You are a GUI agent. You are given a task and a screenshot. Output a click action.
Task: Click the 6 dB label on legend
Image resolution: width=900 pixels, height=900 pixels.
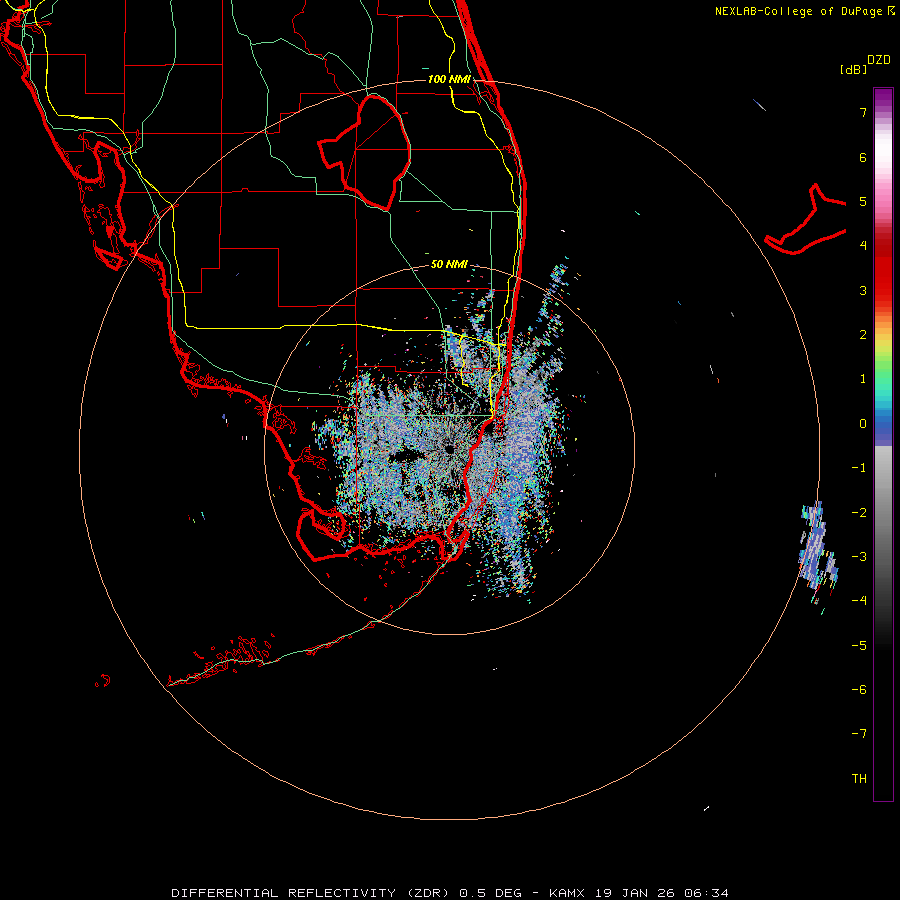(863, 157)
